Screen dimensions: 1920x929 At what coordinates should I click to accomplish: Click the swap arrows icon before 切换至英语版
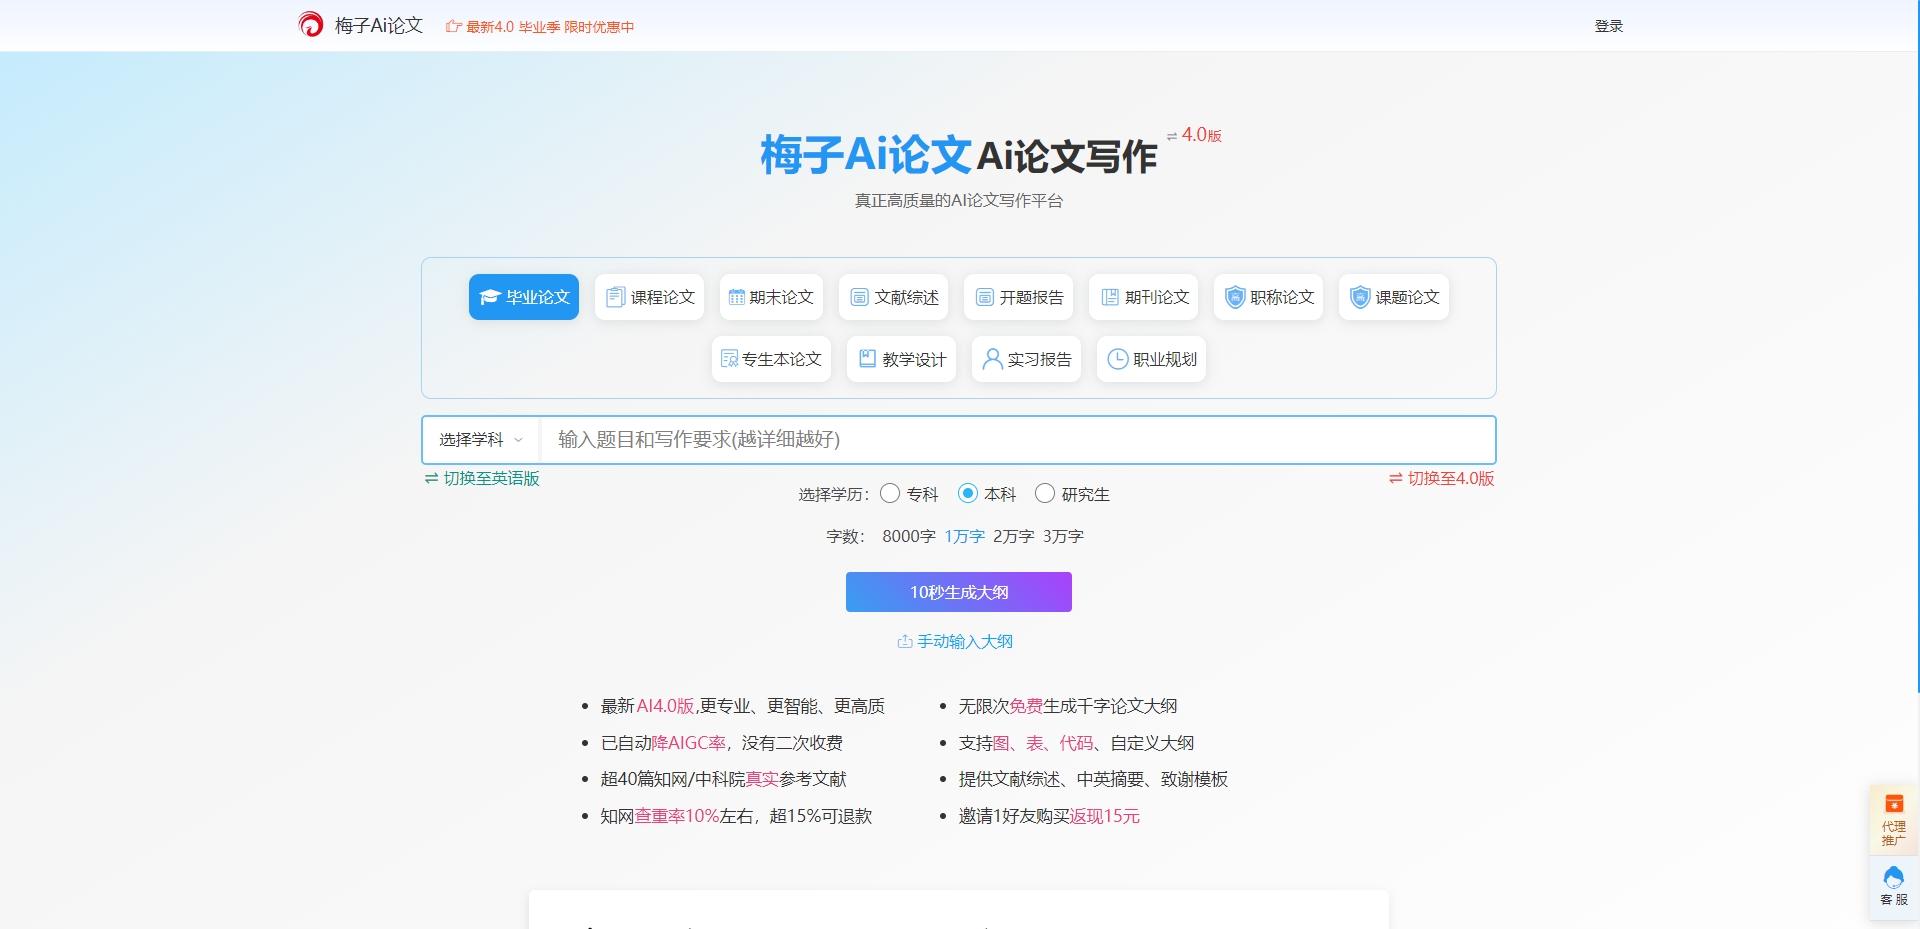point(431,478)
